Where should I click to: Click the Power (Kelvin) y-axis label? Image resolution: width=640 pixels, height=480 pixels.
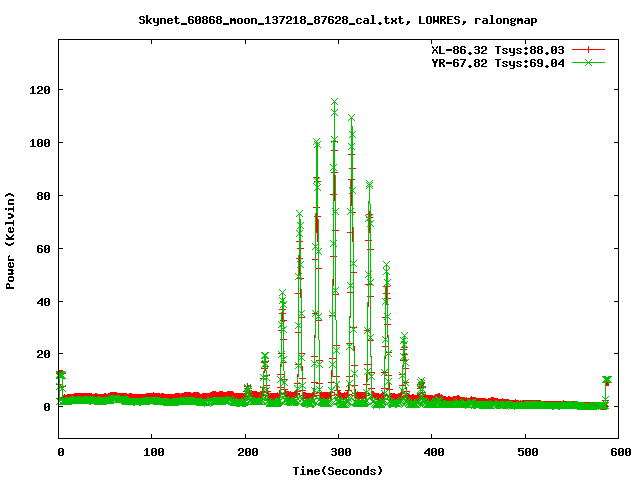10,241
